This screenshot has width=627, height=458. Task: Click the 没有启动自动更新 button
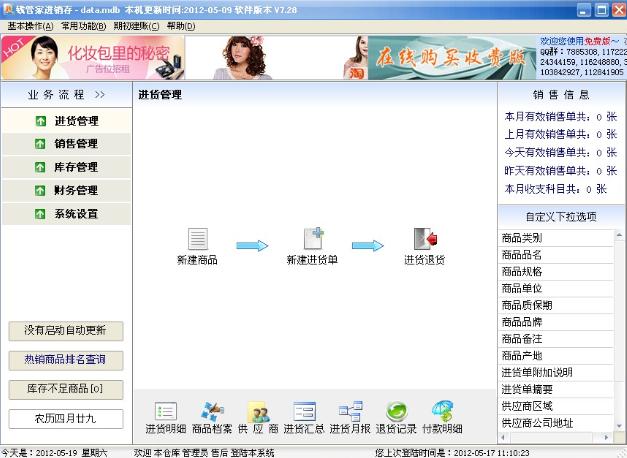(66, 331)
